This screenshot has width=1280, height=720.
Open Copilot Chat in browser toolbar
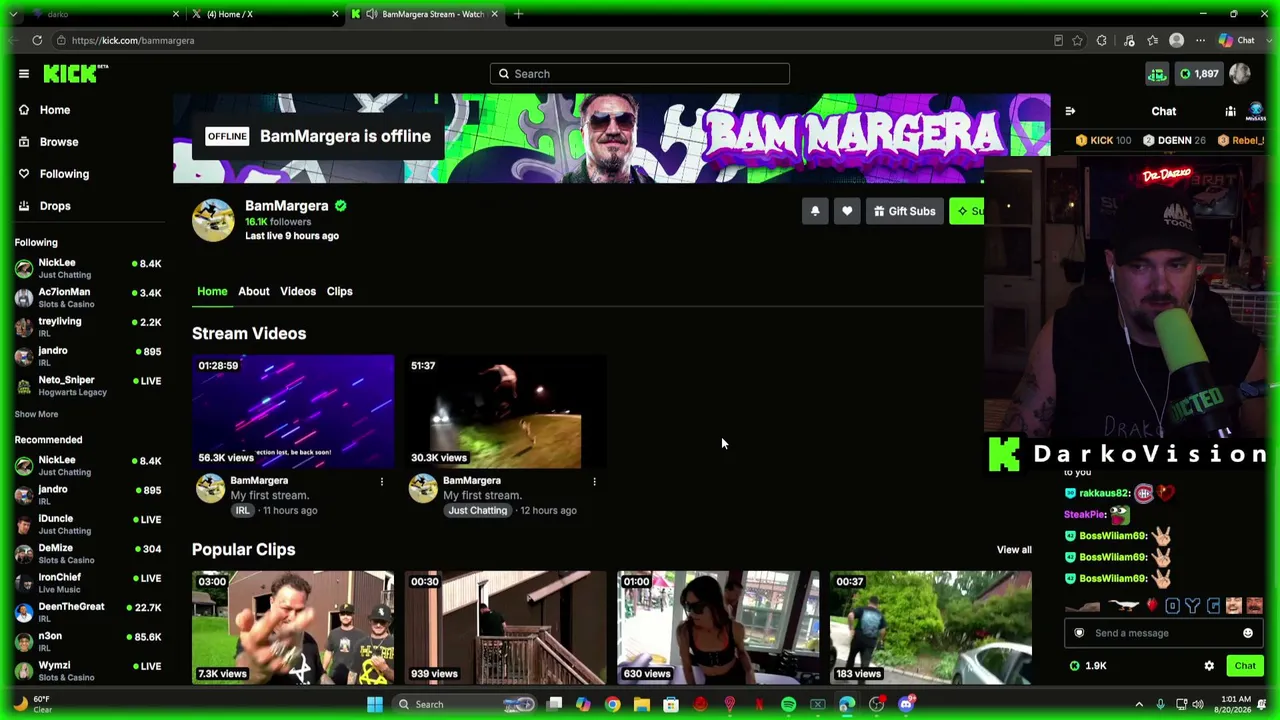tap(1237, 41)
